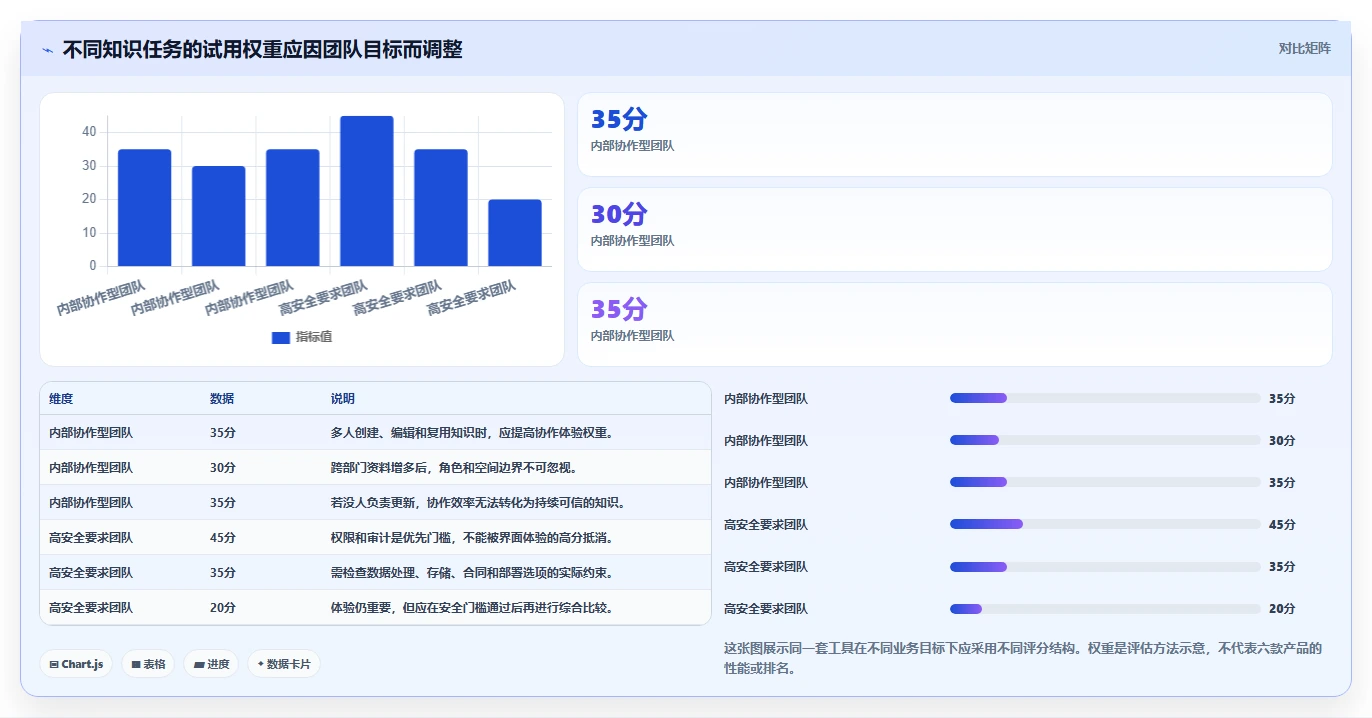Viewport: 1372px width, 718px height.
Task: Click the chart y-axis label 40
Action: pyautogui.click(x=89, y=132)
